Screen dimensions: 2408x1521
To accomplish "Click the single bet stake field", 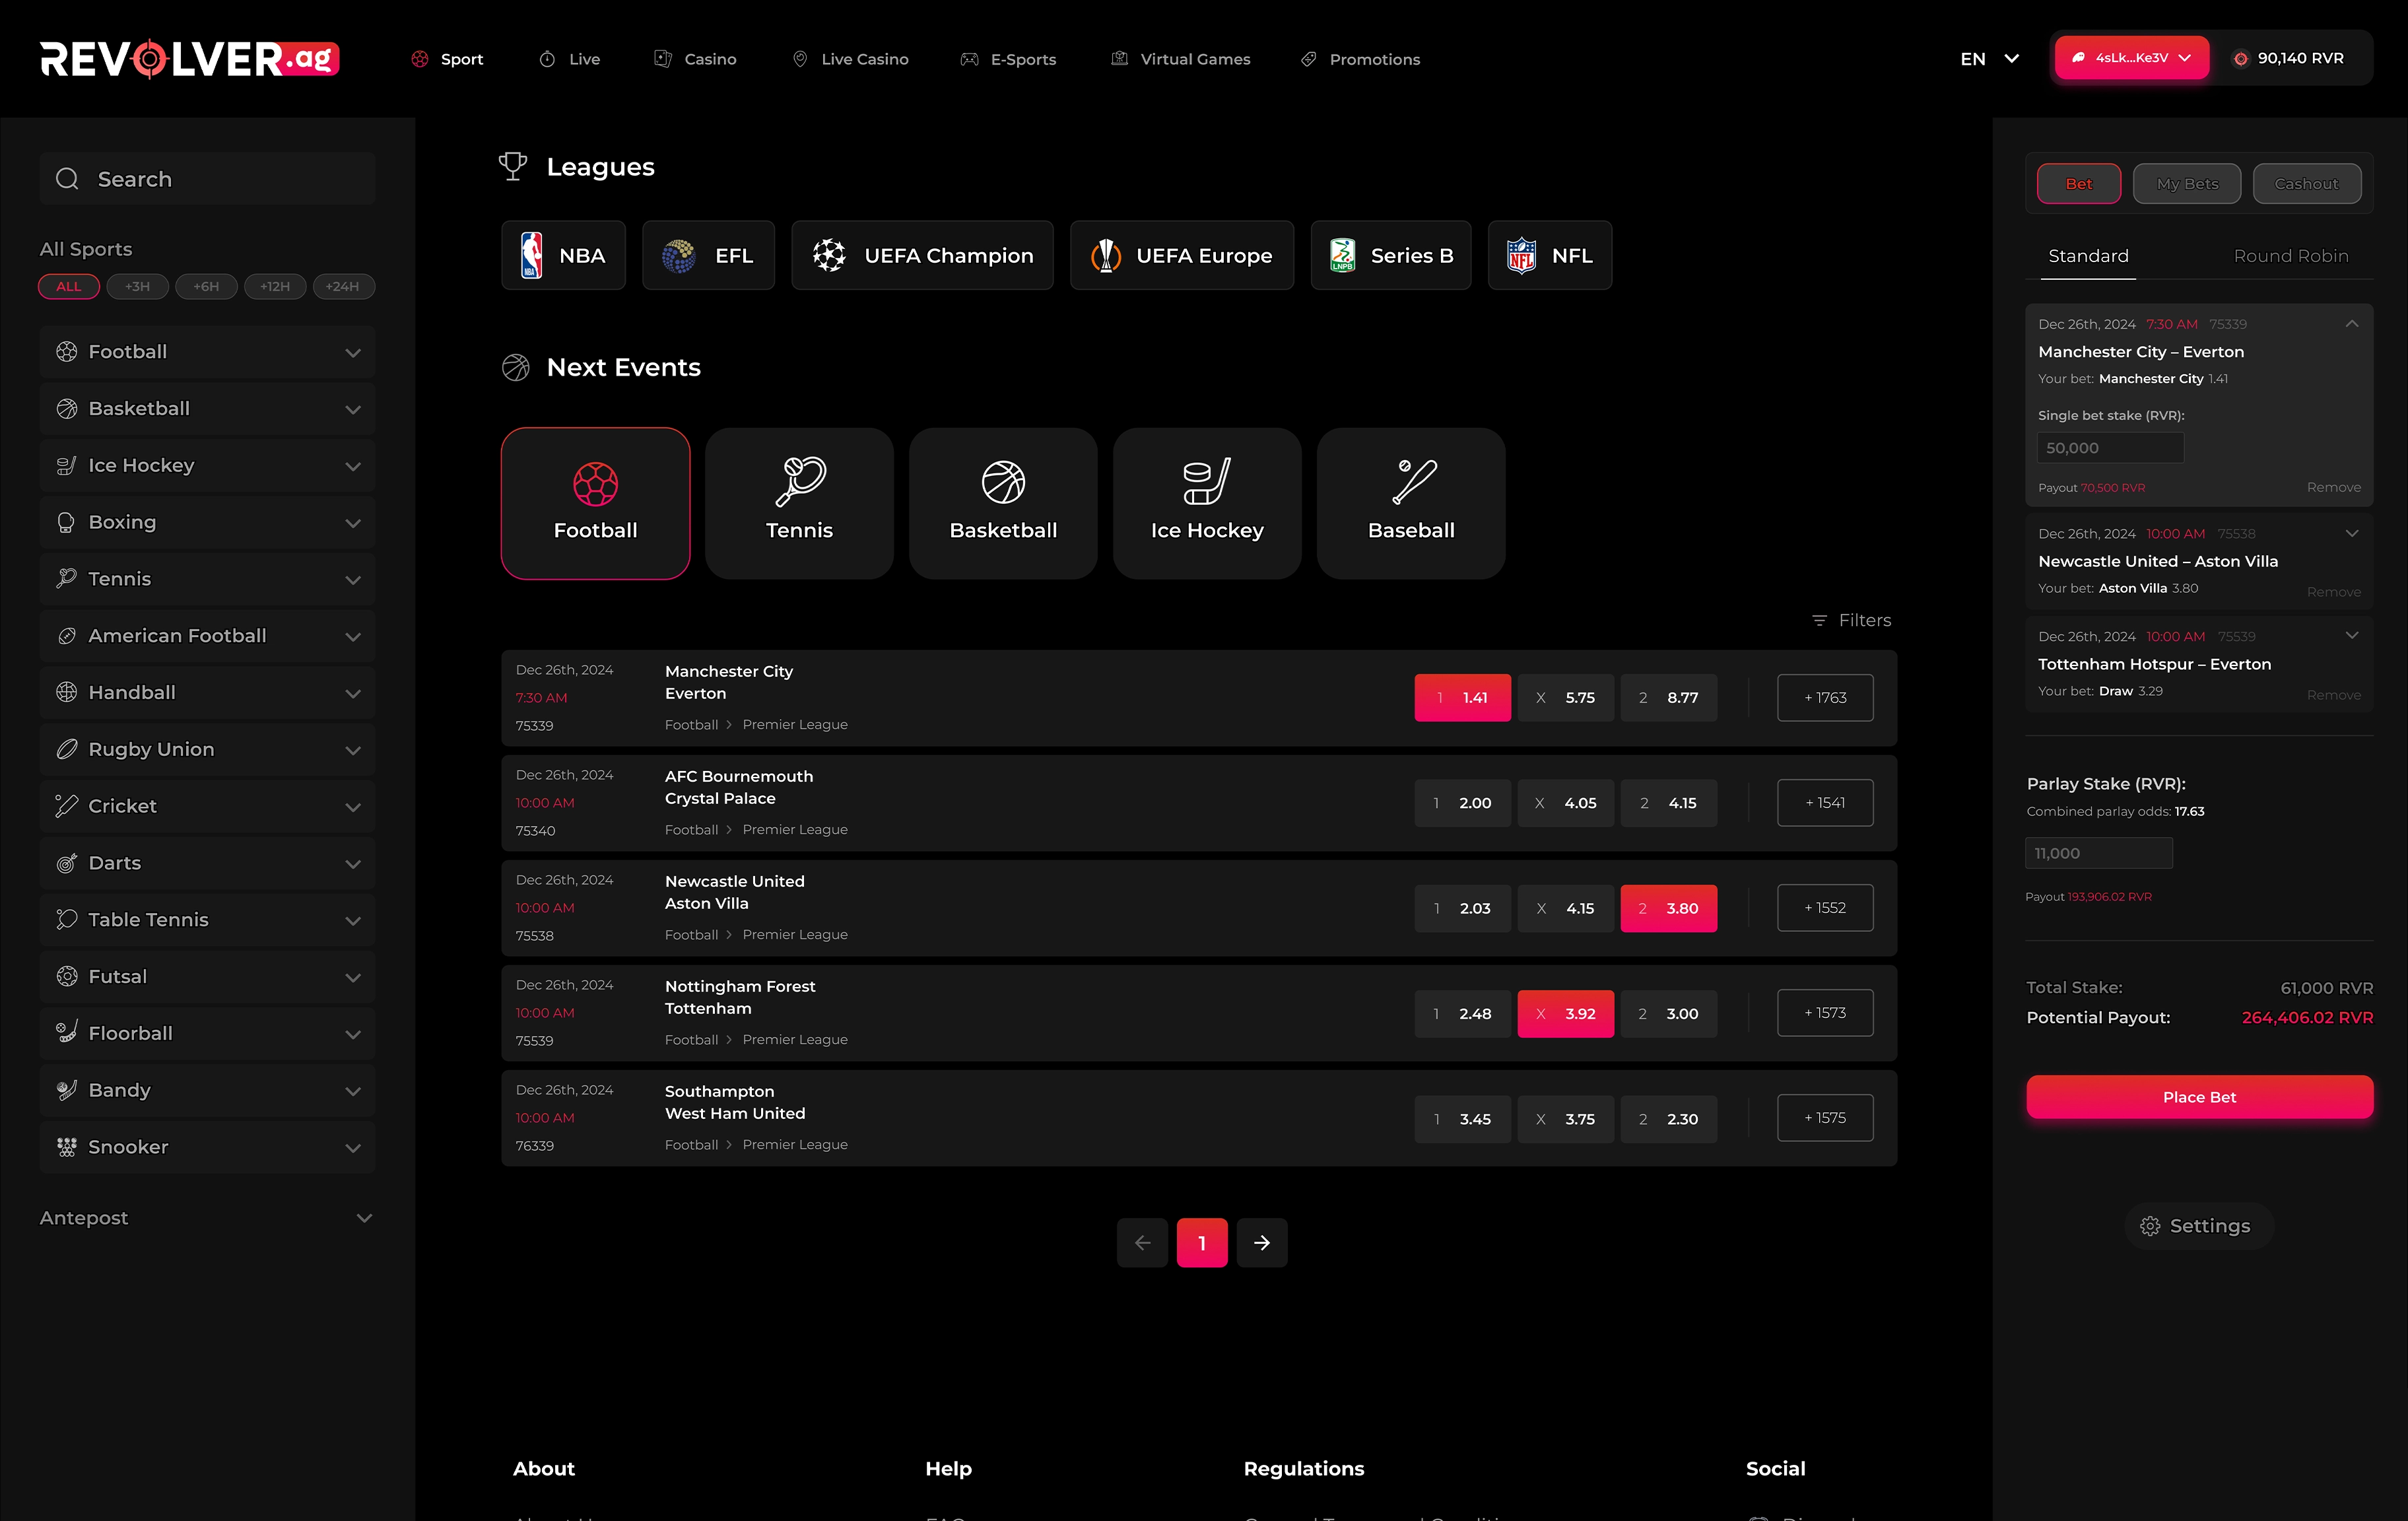I will coord(2110,448).
